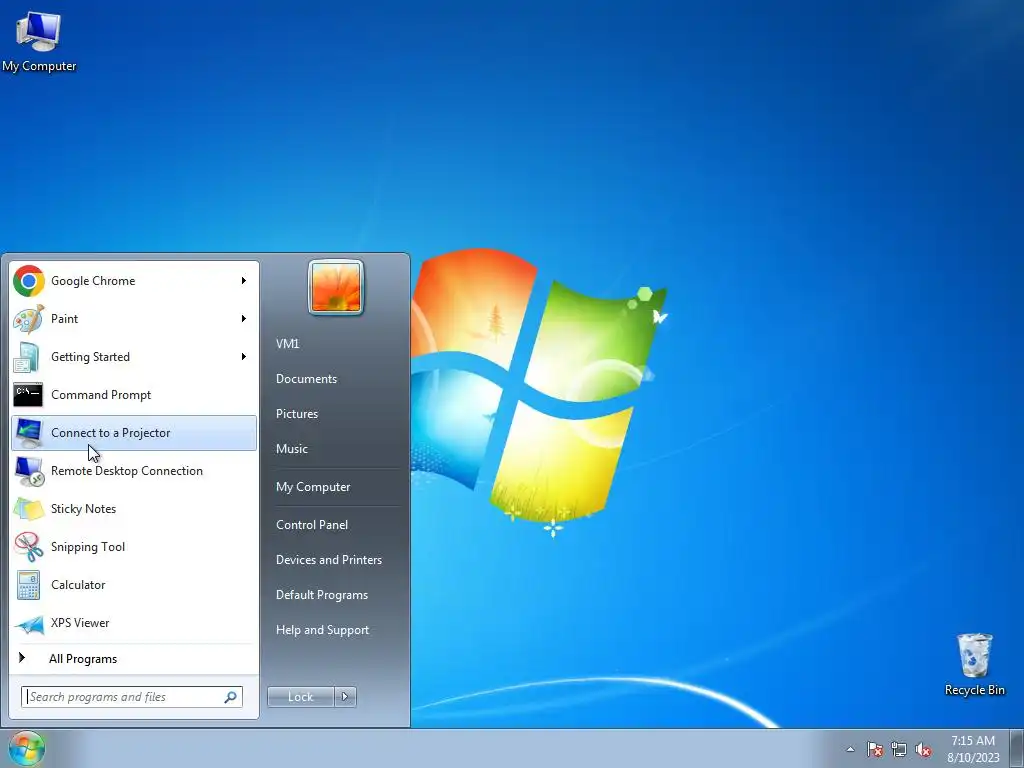The width and height of the screenshot is (1024, 768).
Task: Expand Paint recent files arrow
Action: pos(244,319)
